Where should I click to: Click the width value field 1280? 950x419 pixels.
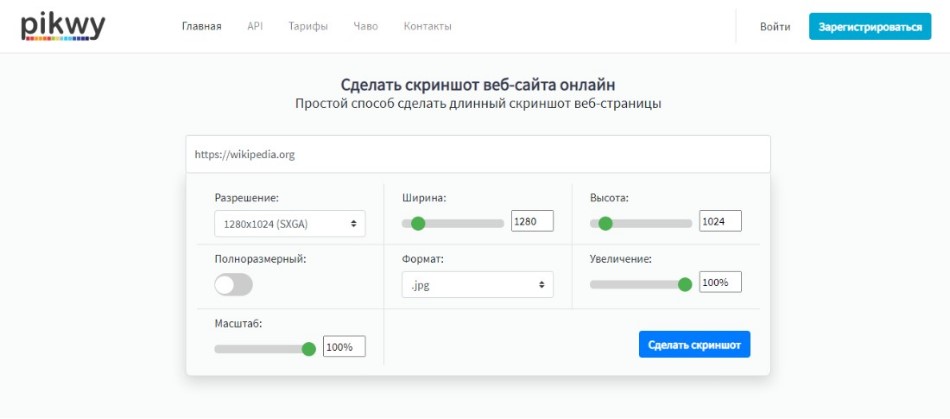(x=533, y=221)
